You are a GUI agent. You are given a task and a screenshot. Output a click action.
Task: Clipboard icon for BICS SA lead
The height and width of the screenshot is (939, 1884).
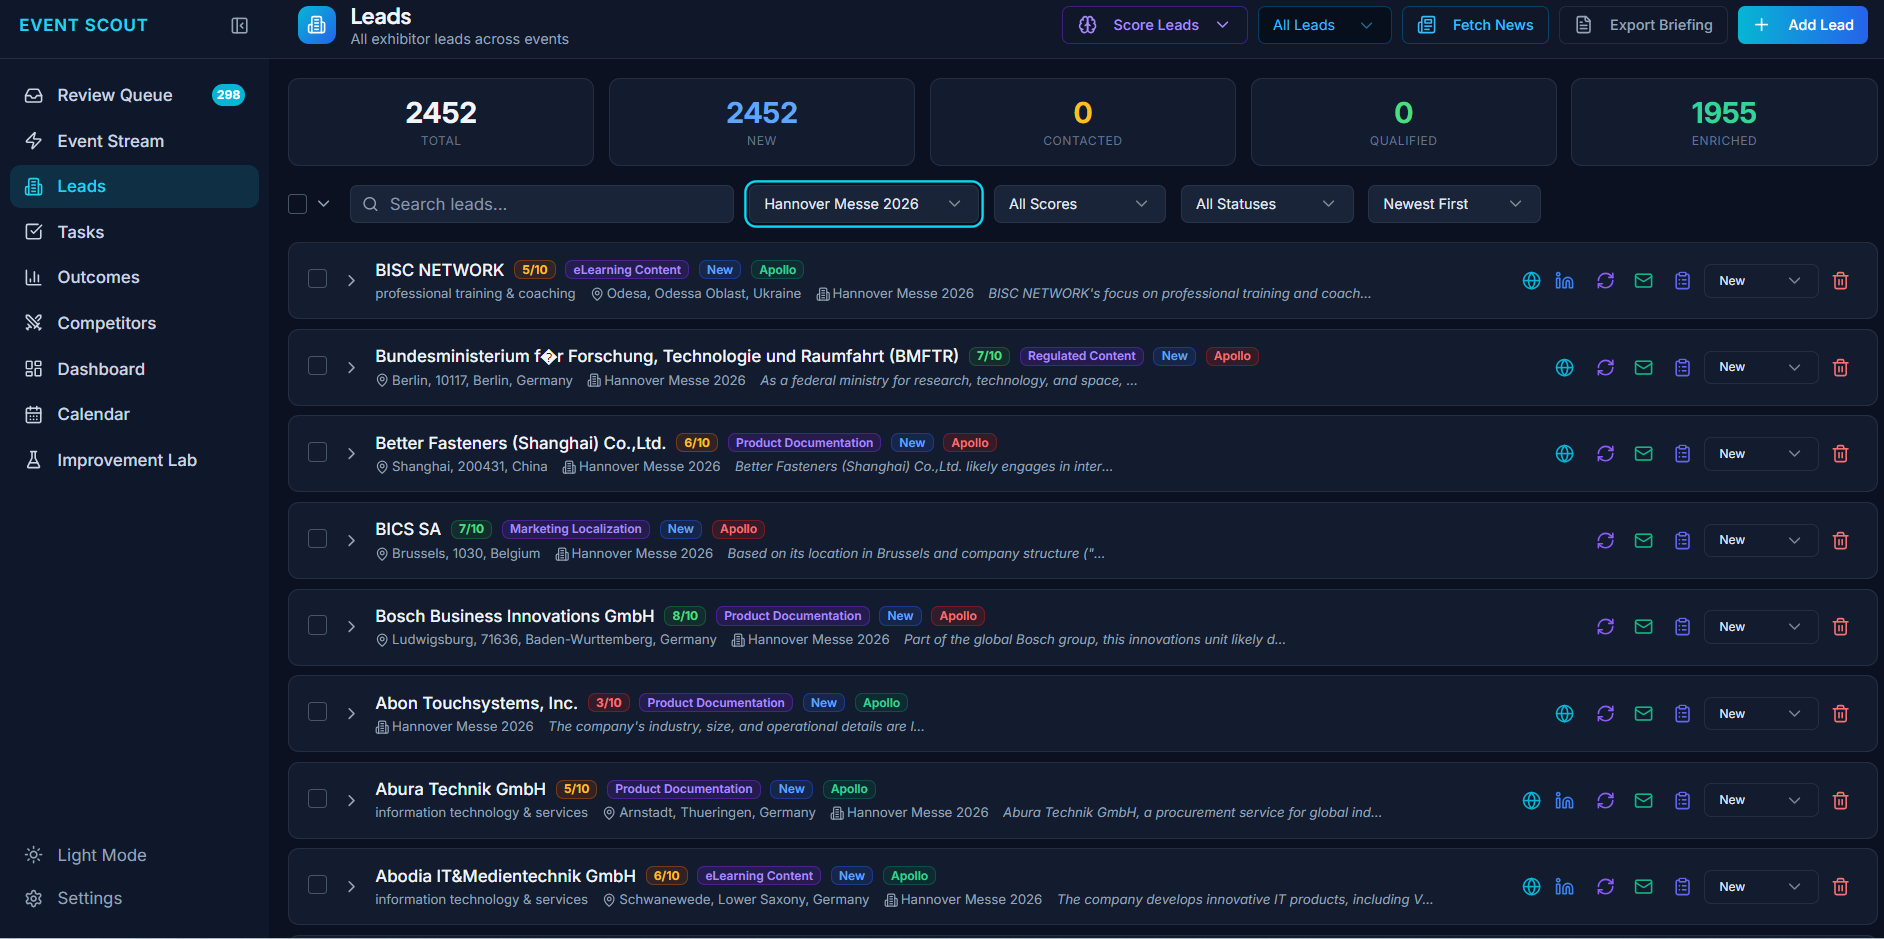click(x=1683, y=541)
